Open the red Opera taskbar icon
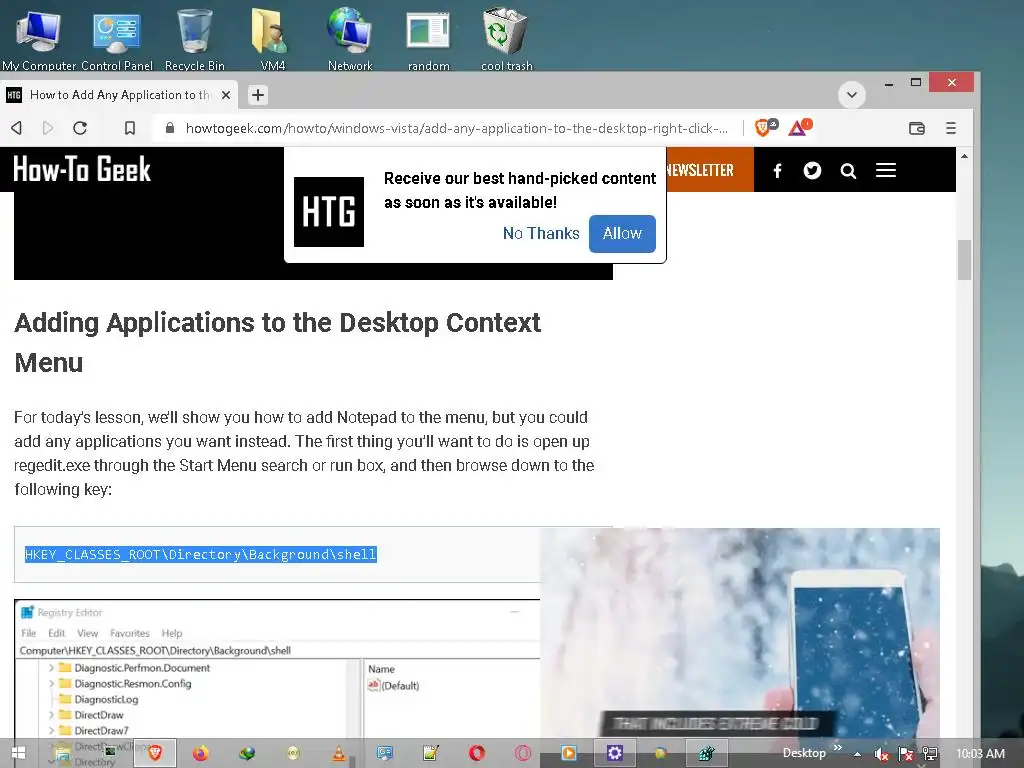Screen dimensions: 1024x768 click(477, 754)
